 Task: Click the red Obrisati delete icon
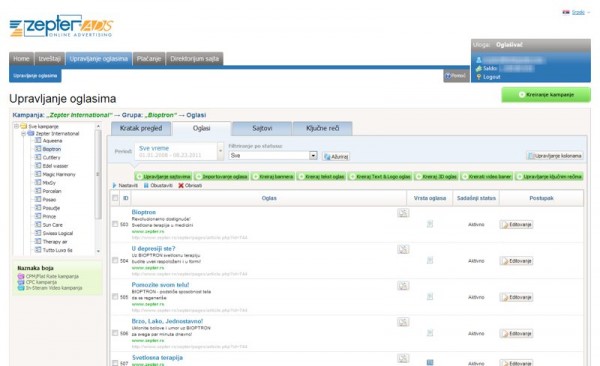181,185
